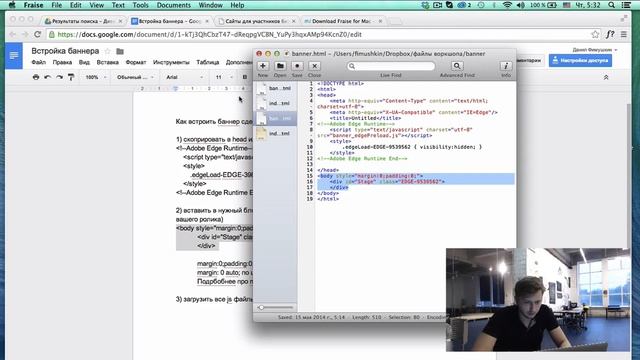Open the Arial font dropdown
Screen dimensions: 640x360
point(184,77)
